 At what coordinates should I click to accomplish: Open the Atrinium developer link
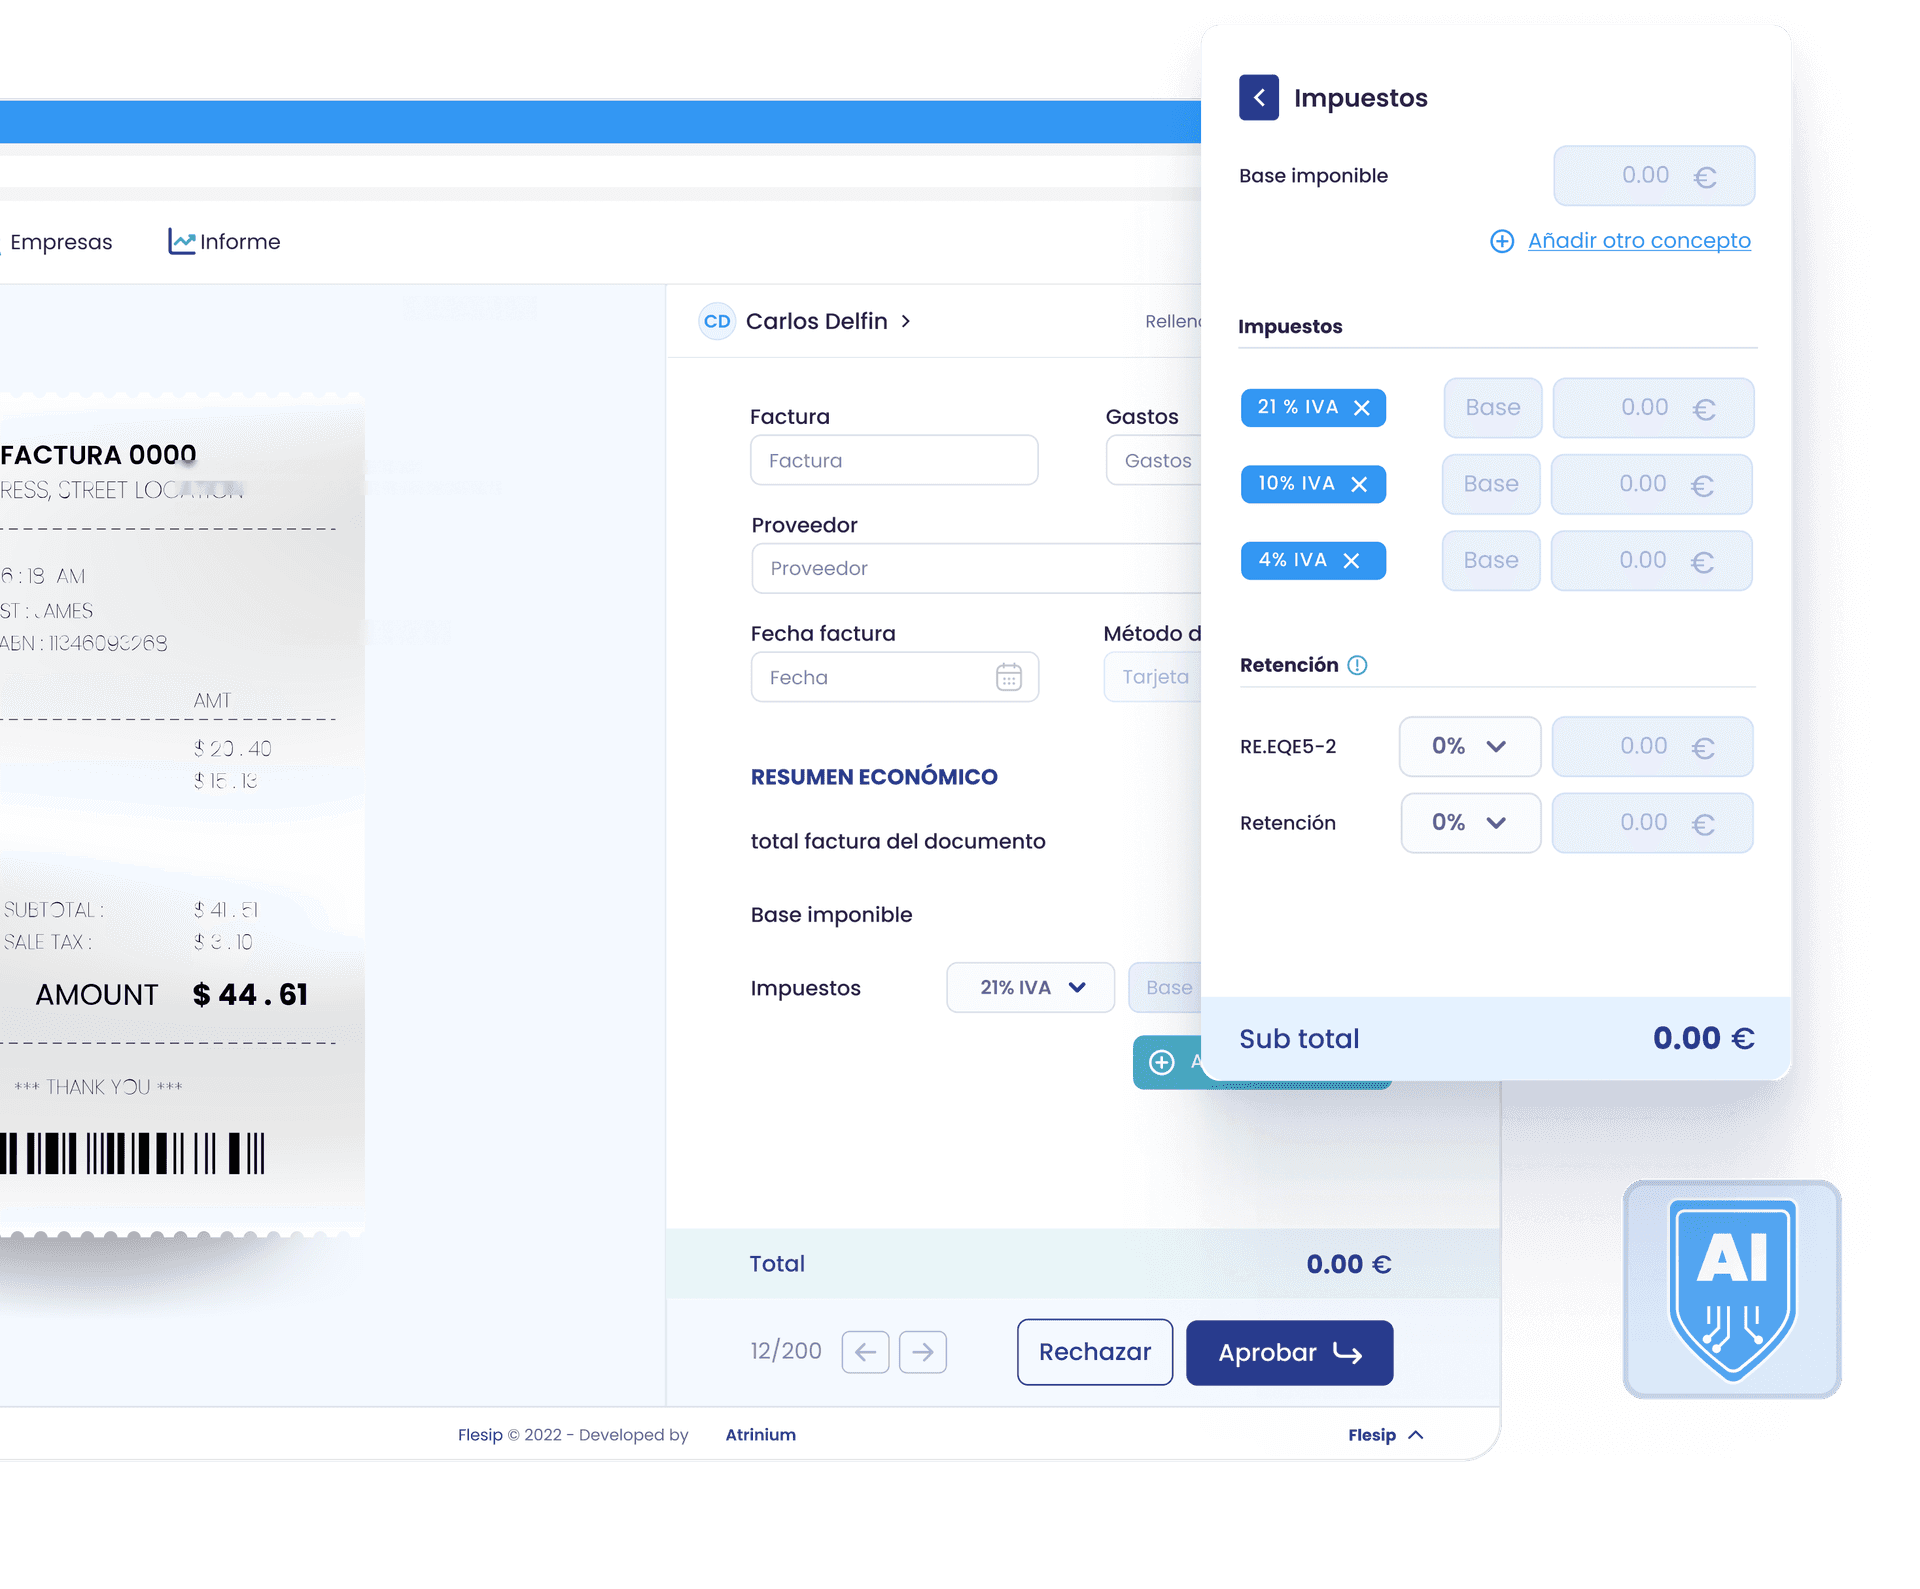(761, 1435)
